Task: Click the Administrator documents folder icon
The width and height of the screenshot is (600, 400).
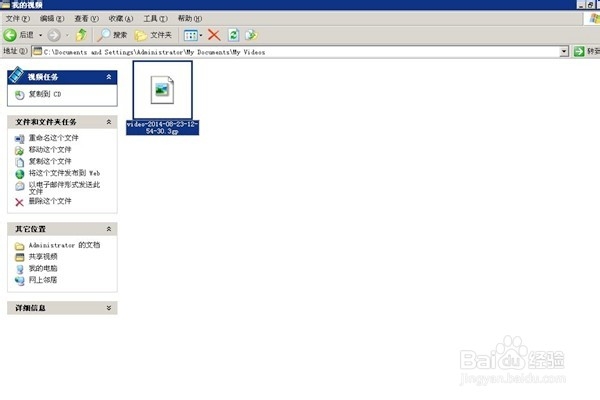Action: 20,246
